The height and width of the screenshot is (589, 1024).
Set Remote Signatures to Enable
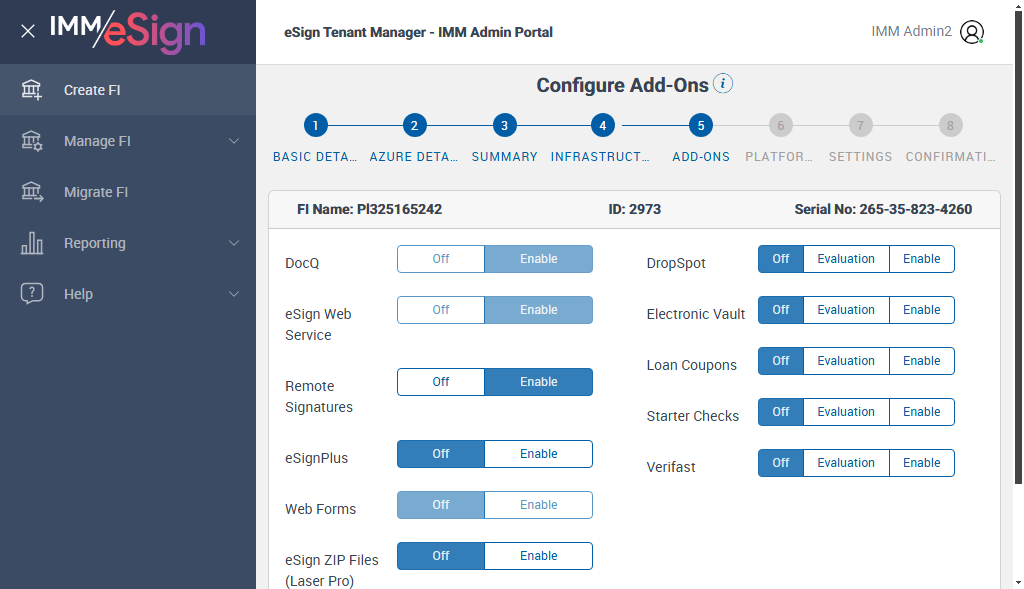[x=539, y=381]
